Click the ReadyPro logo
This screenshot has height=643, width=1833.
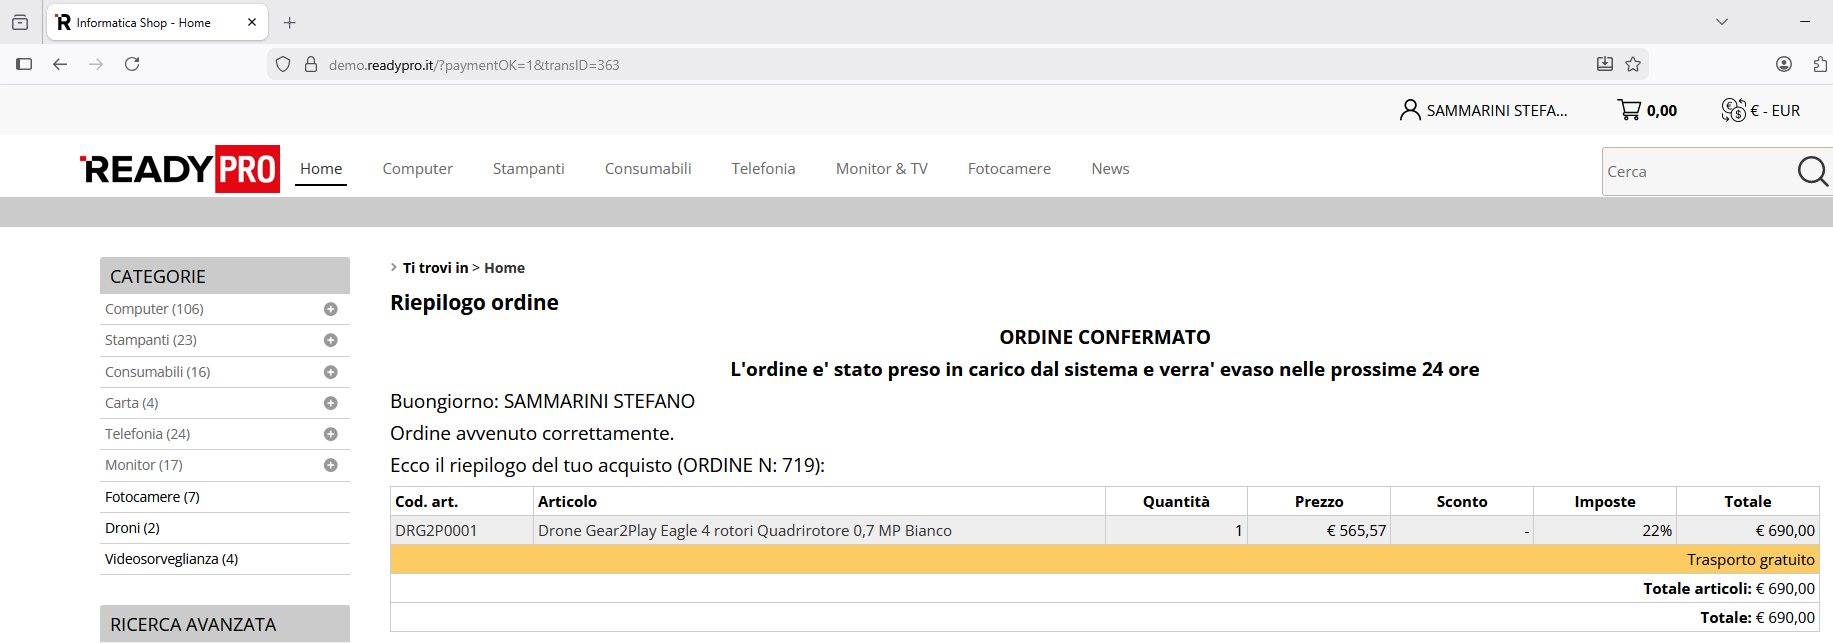click(180, 169)
